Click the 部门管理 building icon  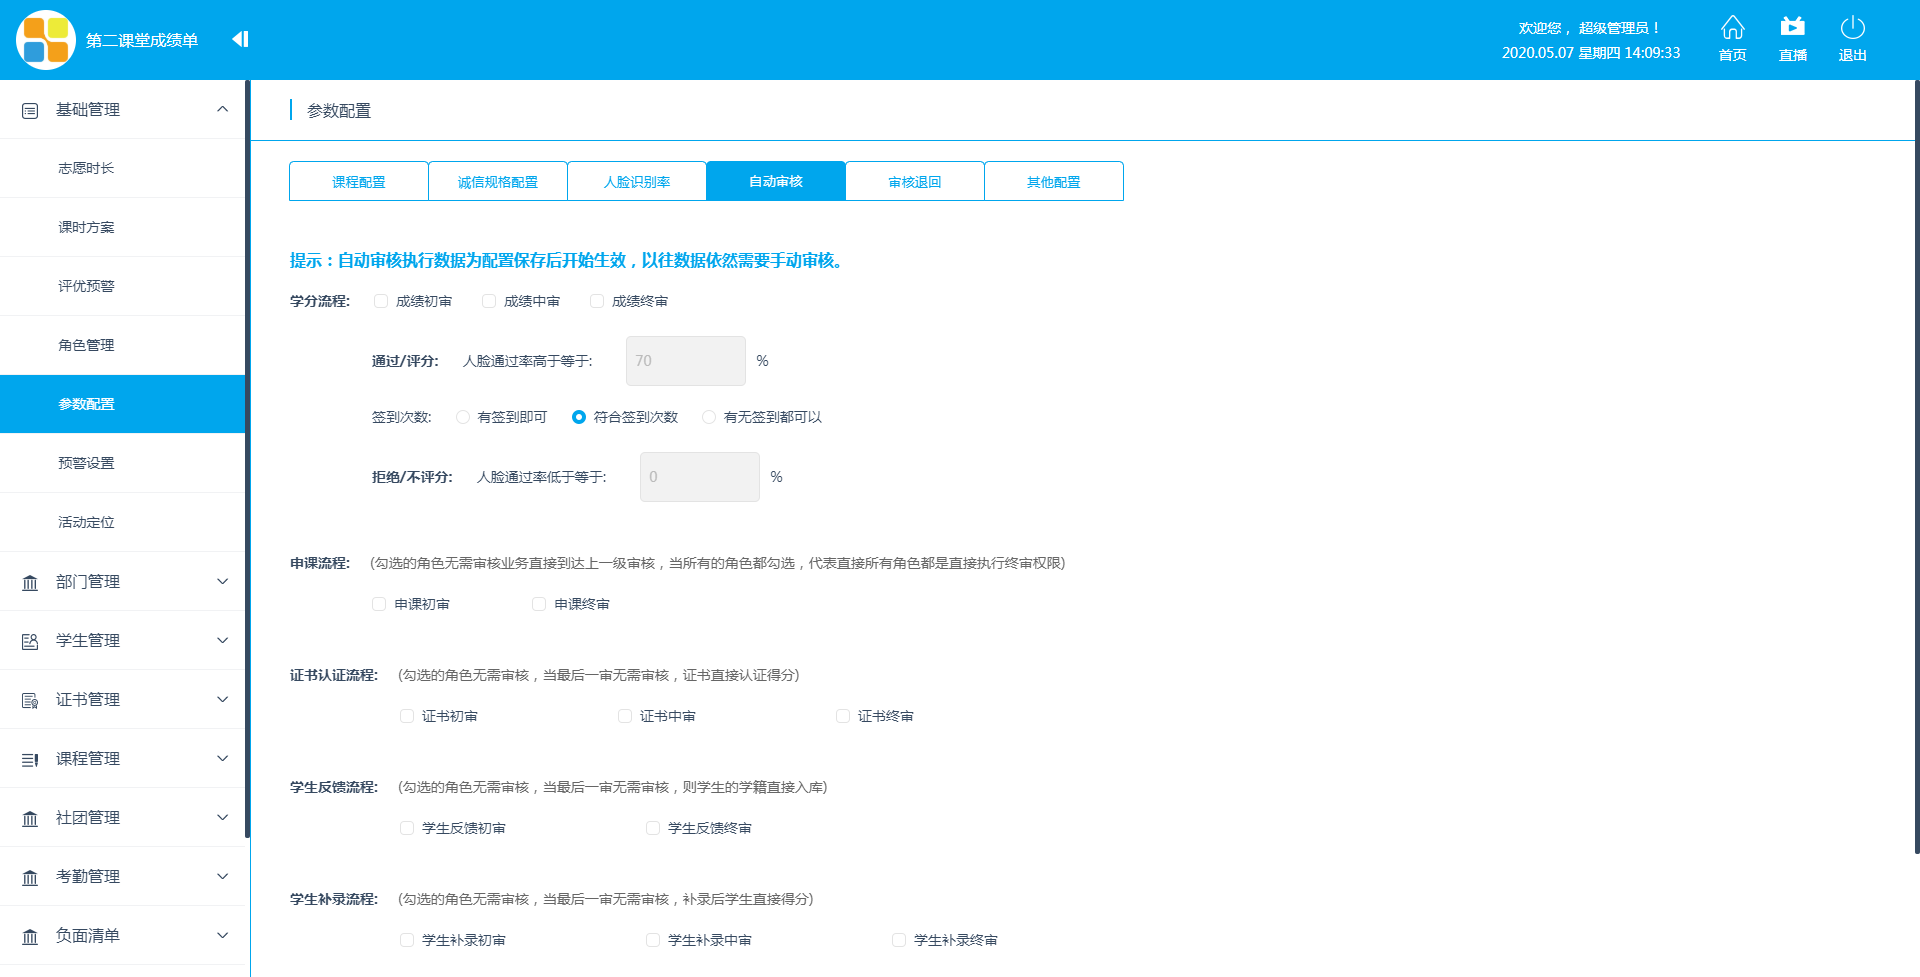pos(30,582)
